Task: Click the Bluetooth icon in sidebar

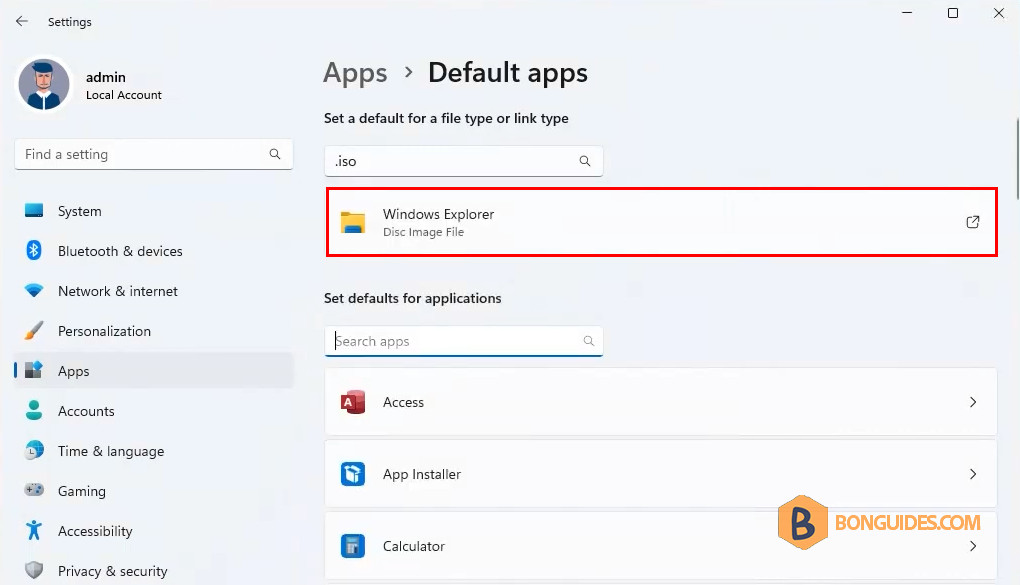Action: coord(34,251)
